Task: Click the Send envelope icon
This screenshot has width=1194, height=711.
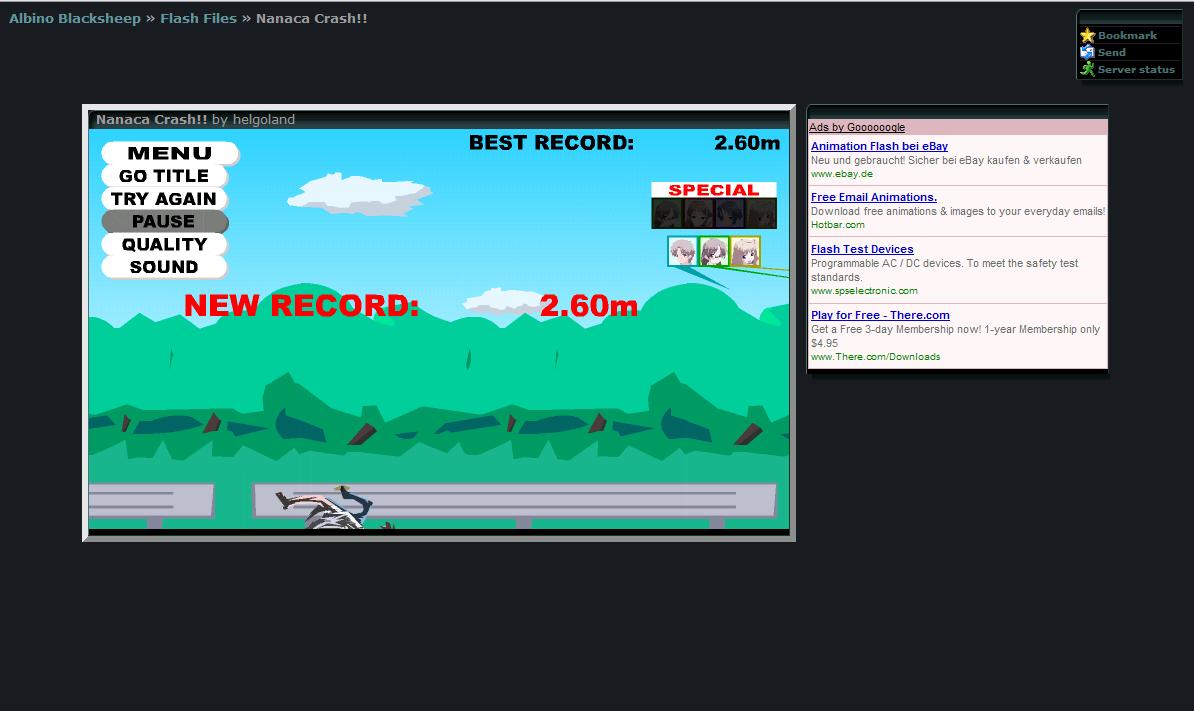Action: pos(1087,52)
